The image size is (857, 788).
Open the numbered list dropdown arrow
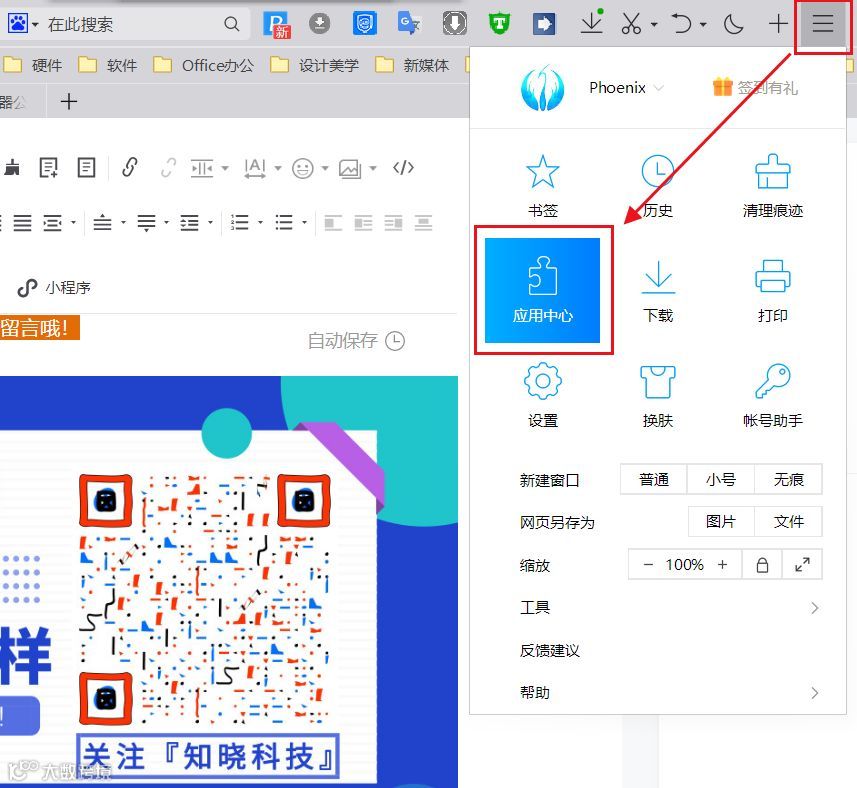pos(260,222)
